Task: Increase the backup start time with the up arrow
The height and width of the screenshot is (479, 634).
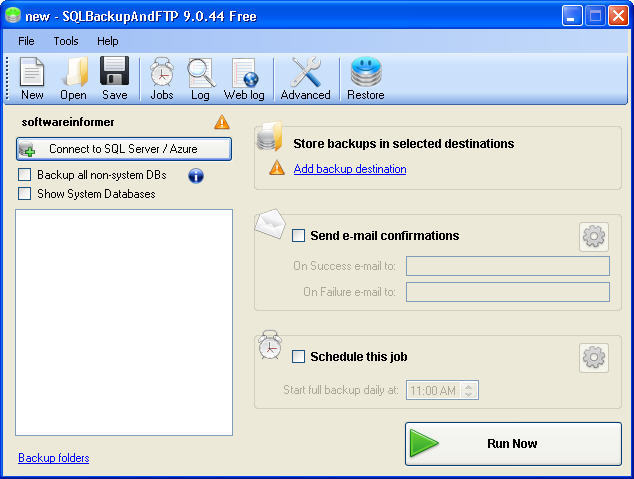Action: pos(469,386)
